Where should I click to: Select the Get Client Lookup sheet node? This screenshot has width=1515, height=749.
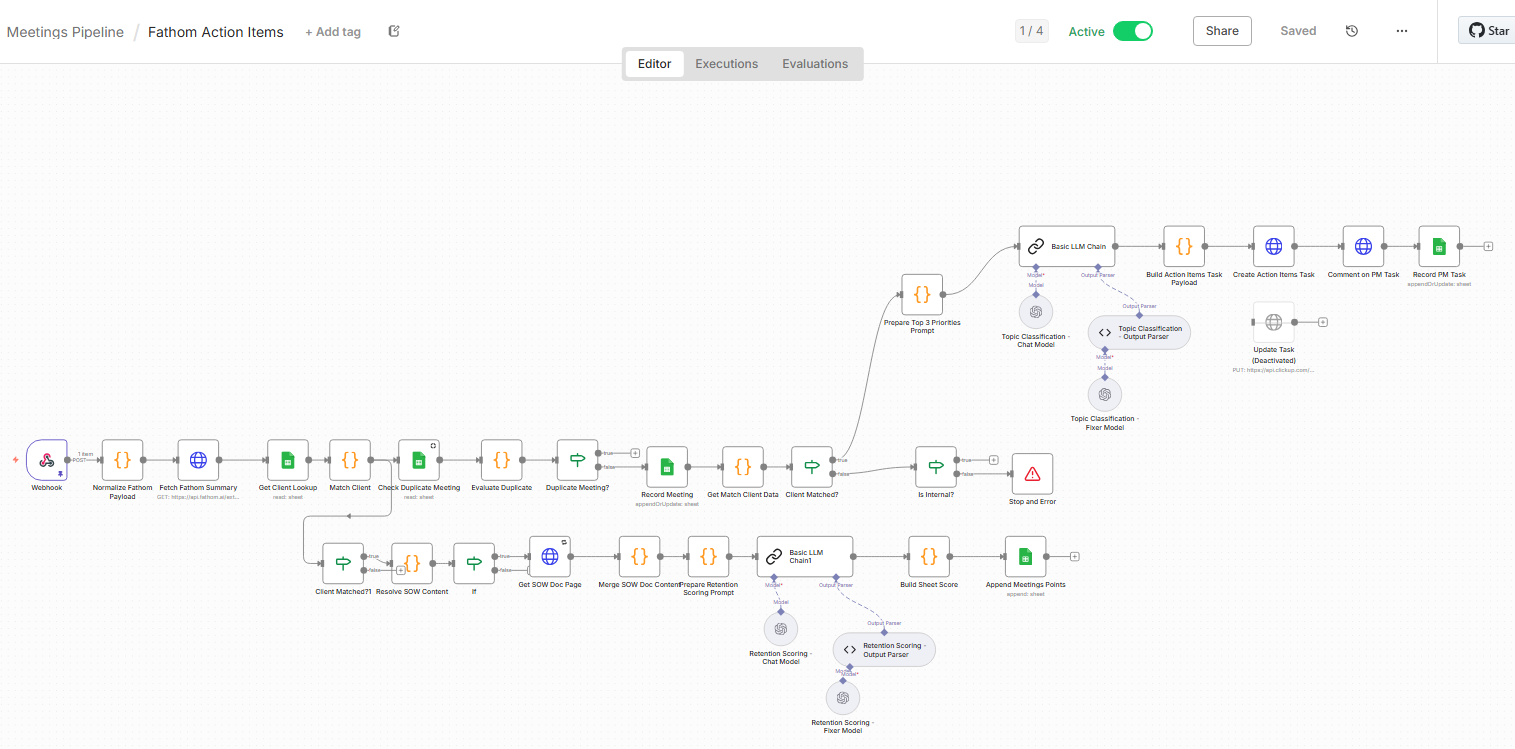[x=288, y=460]
